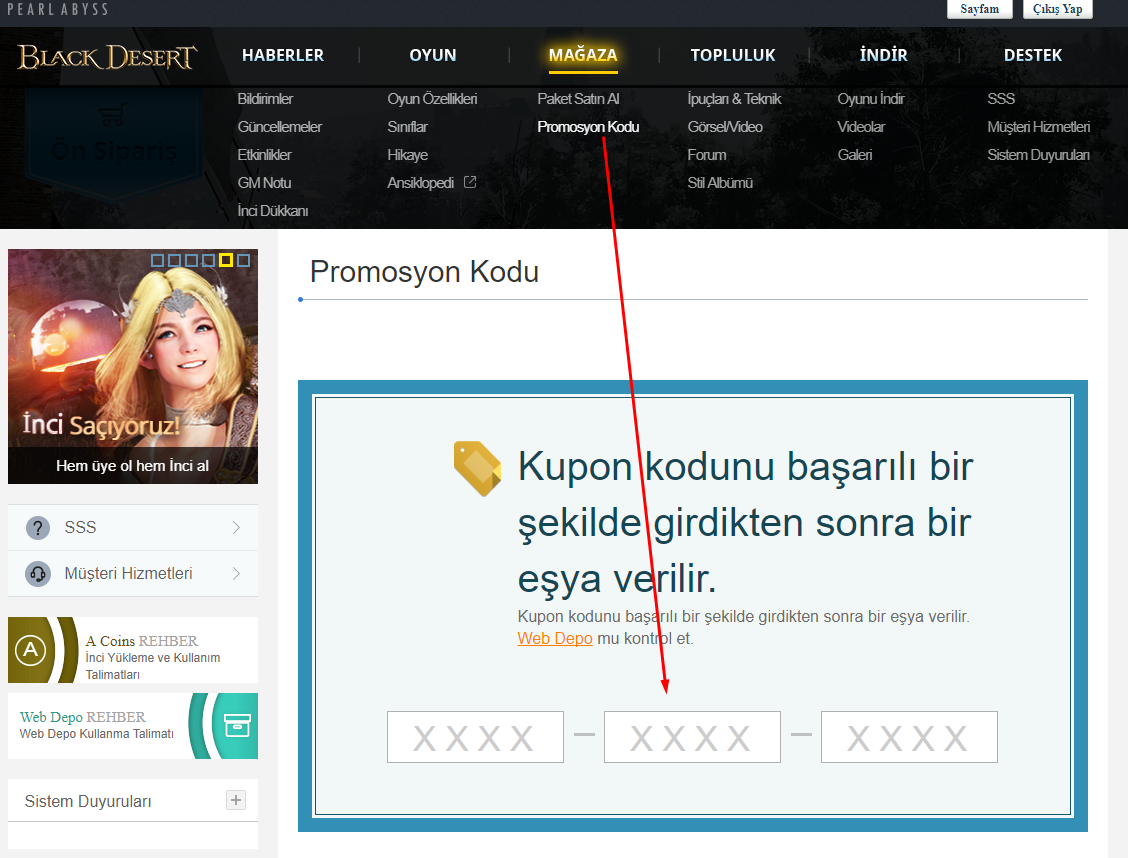Open Oyun Özellikleri link
The width and height of the screenshot is (1128, 858).
tap(432, 99)
